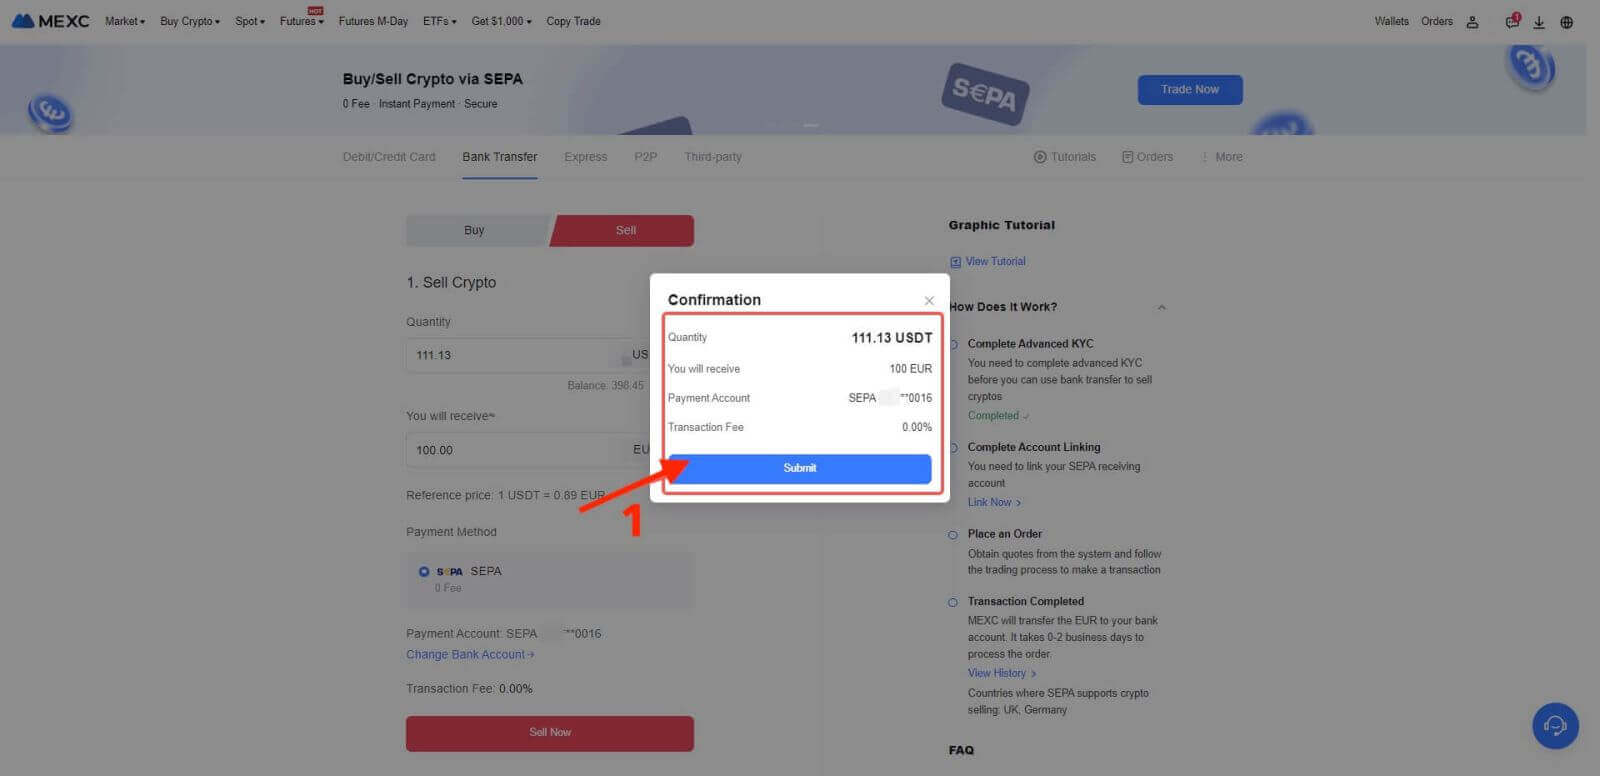Switch to the Debit/Credit Card tab

click(389, 157)
